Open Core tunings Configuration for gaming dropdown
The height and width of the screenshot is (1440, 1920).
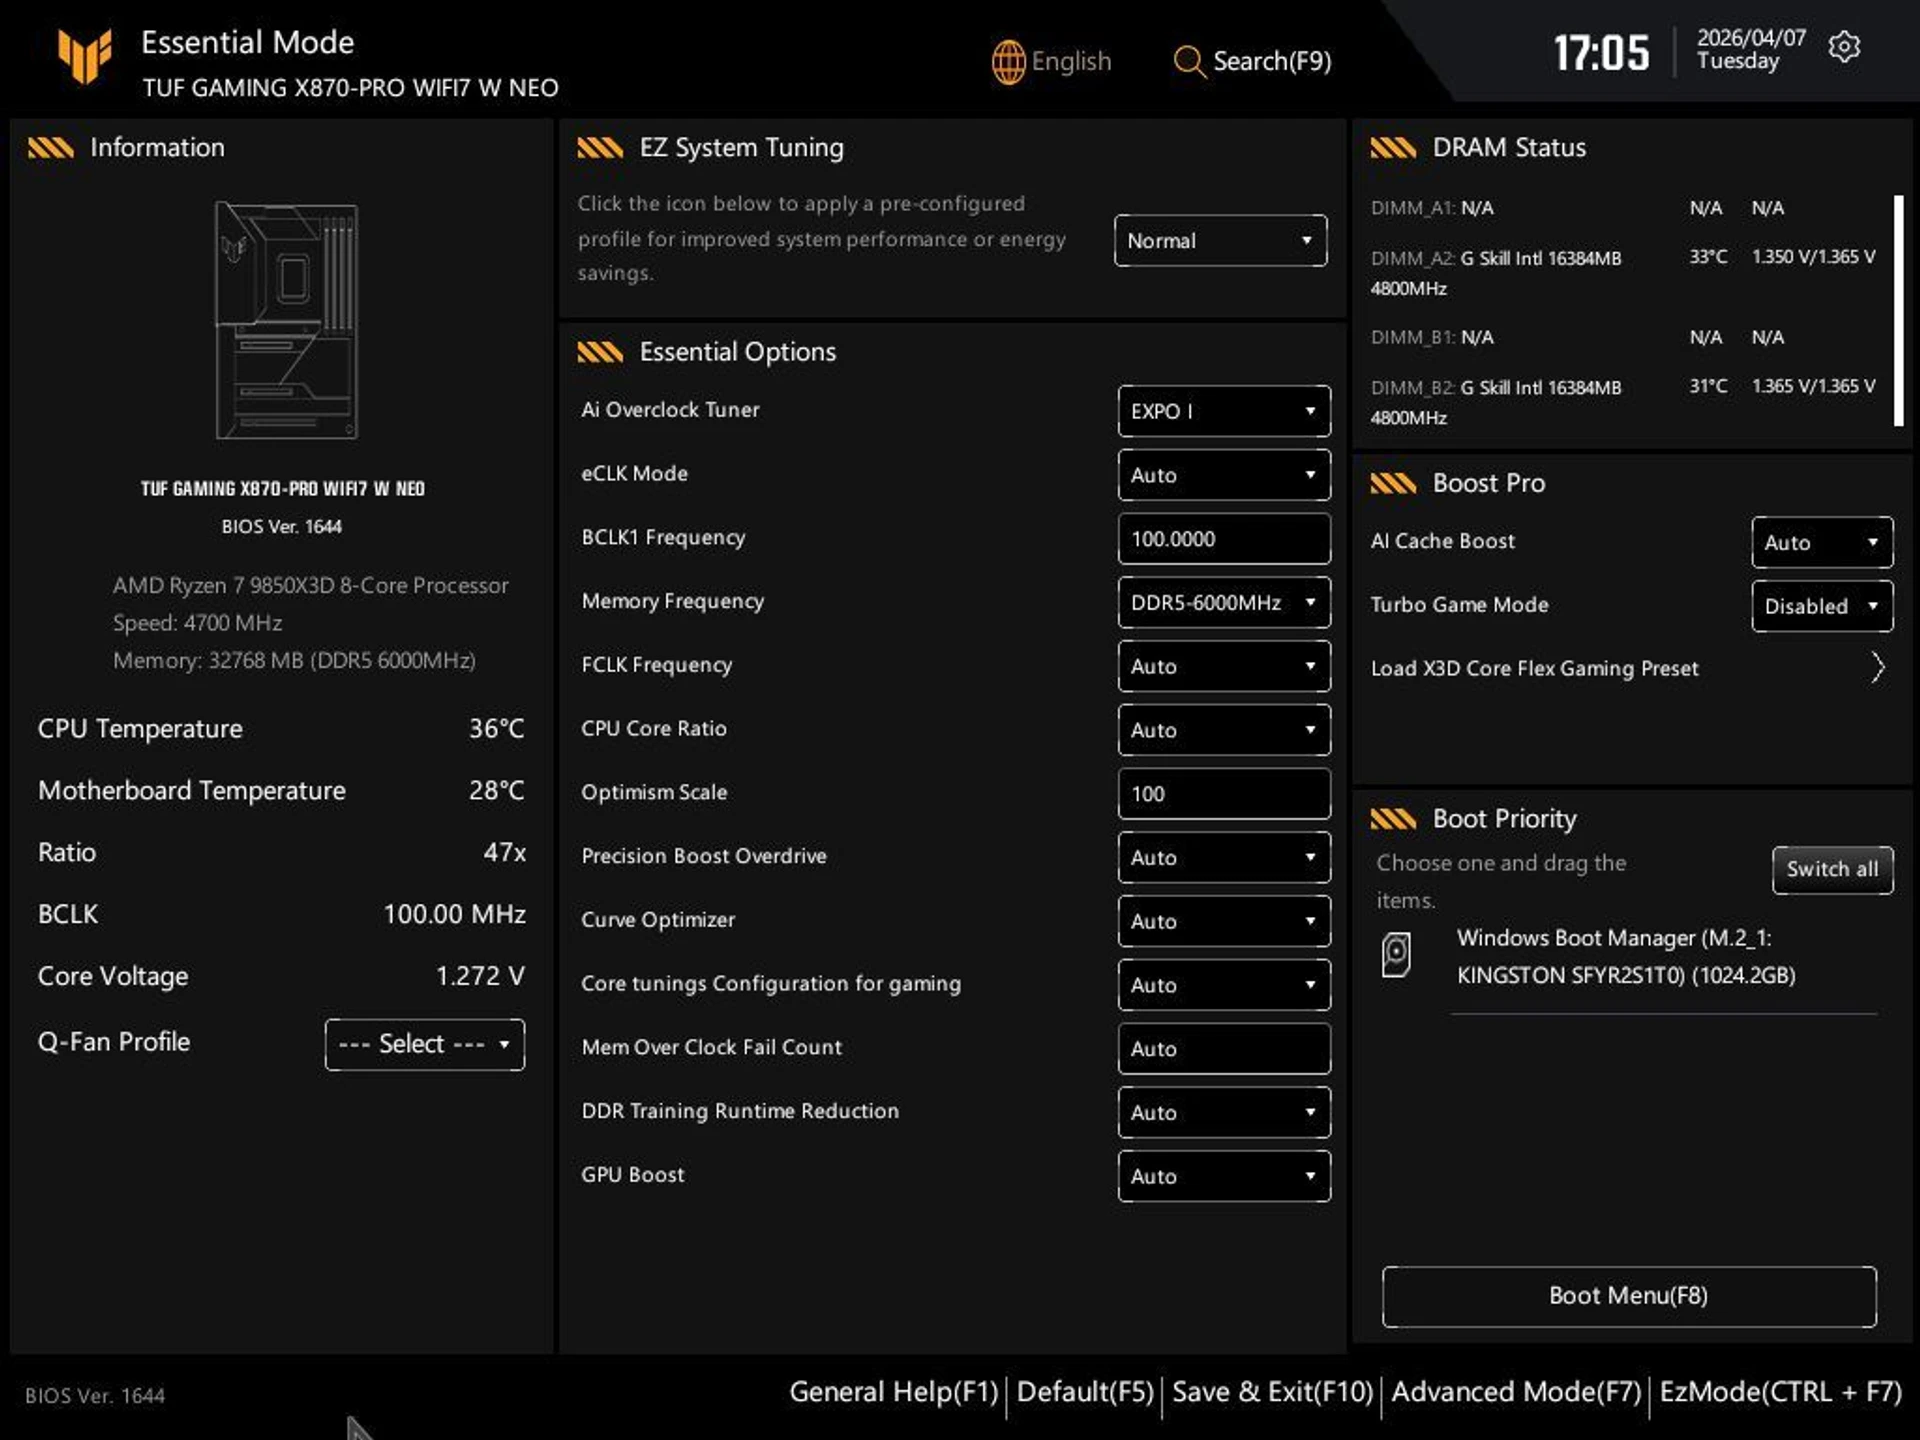(x=1224, y=985)
